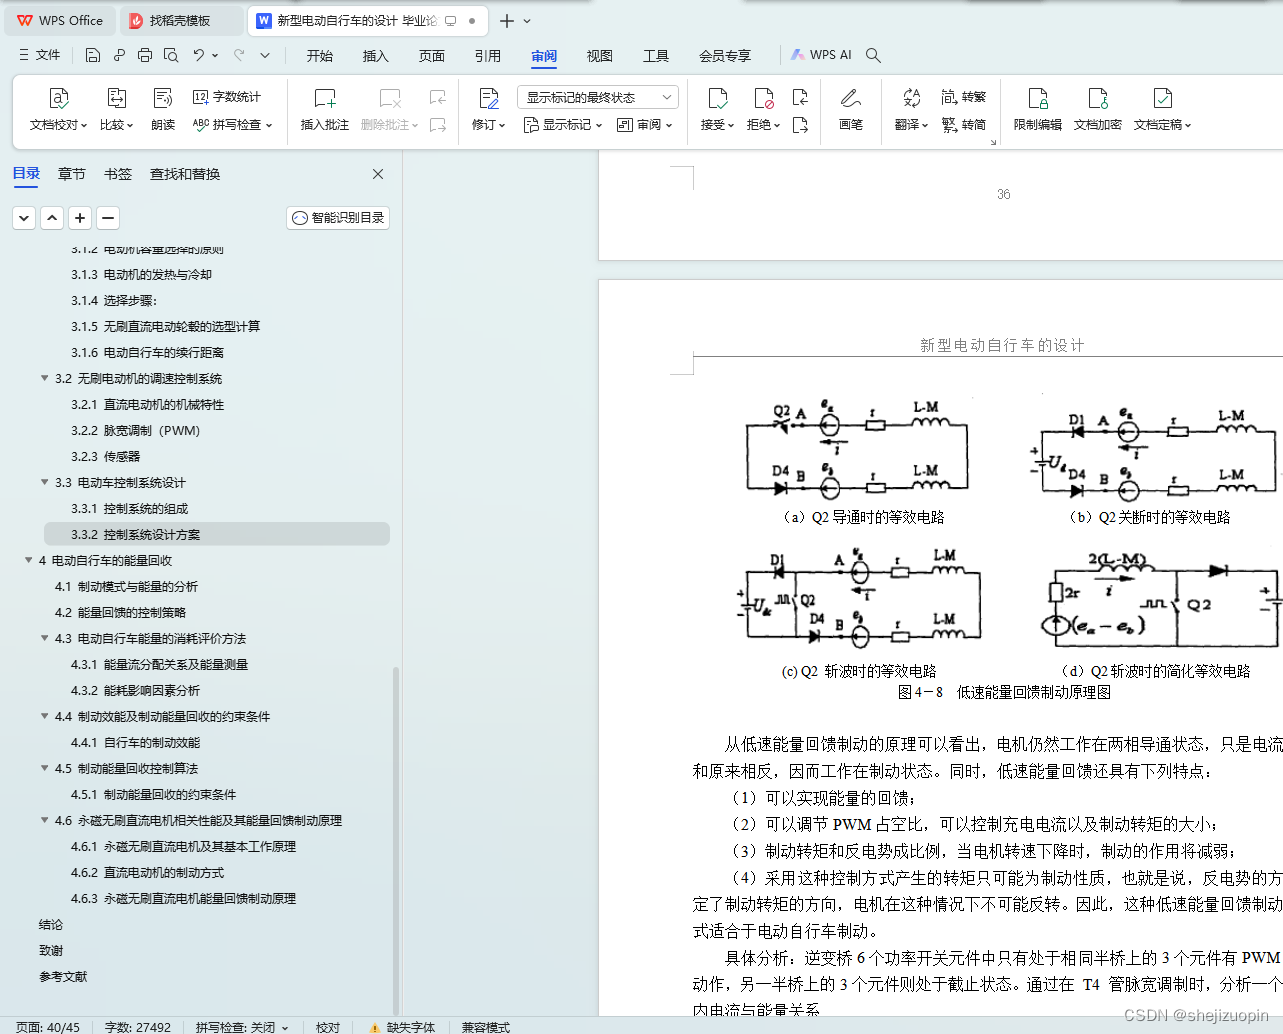Screen dimensions: 1283x1034
Task: Click the 翻译 translate icon
Action: 911,98
